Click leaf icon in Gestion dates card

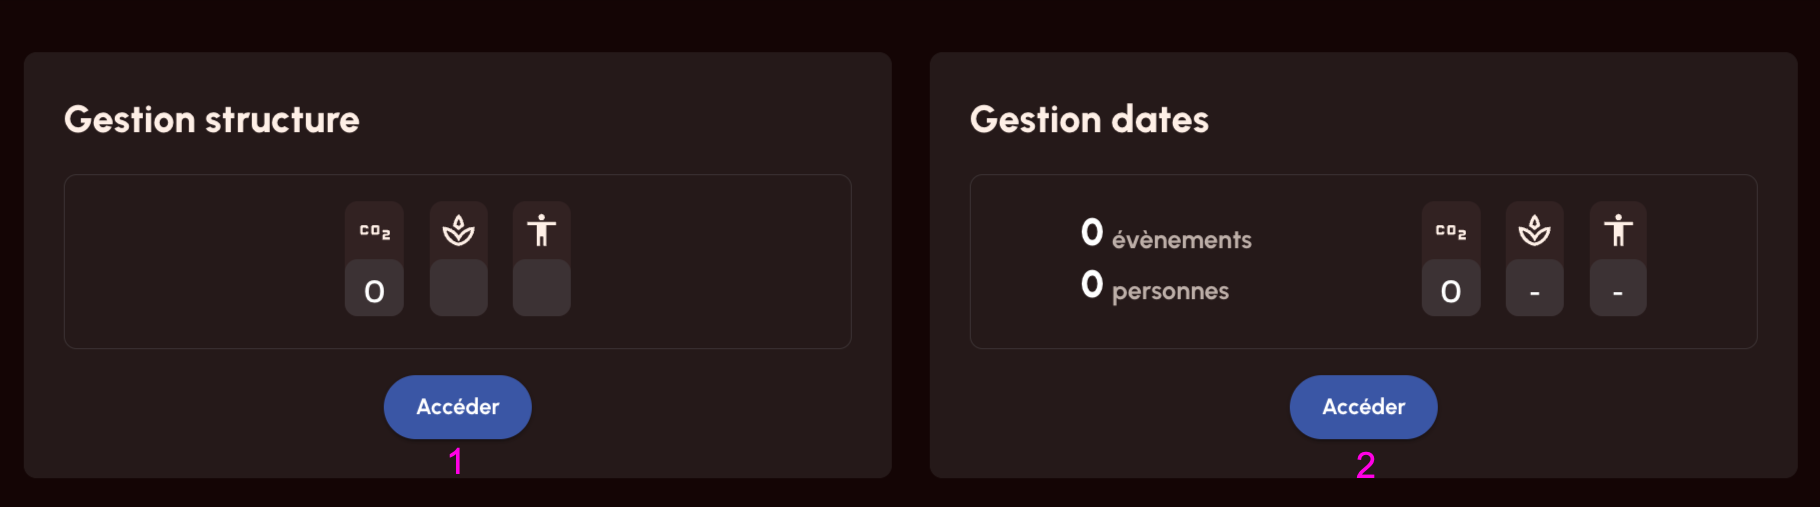(1534, 231)
